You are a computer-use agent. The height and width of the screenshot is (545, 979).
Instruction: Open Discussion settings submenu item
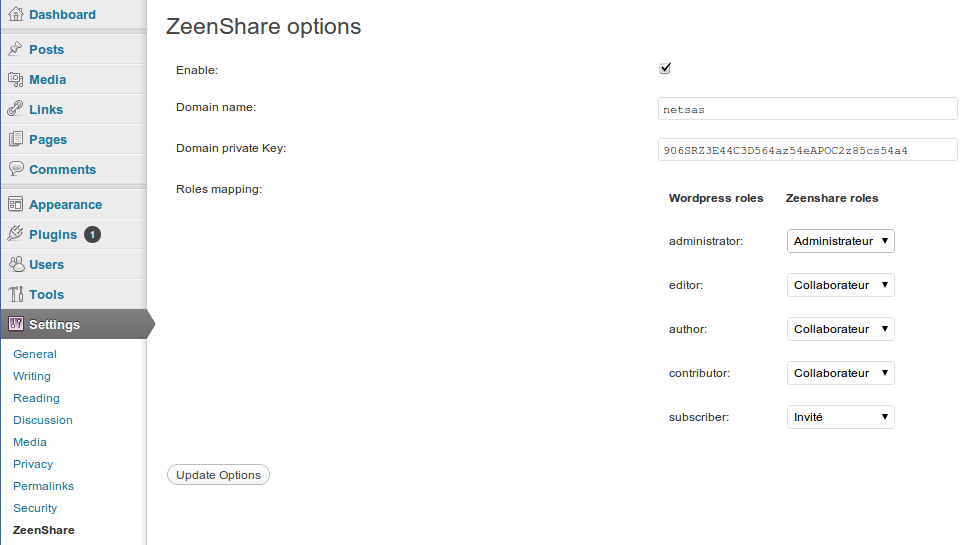pyautogui.click(x=42, y=420)
